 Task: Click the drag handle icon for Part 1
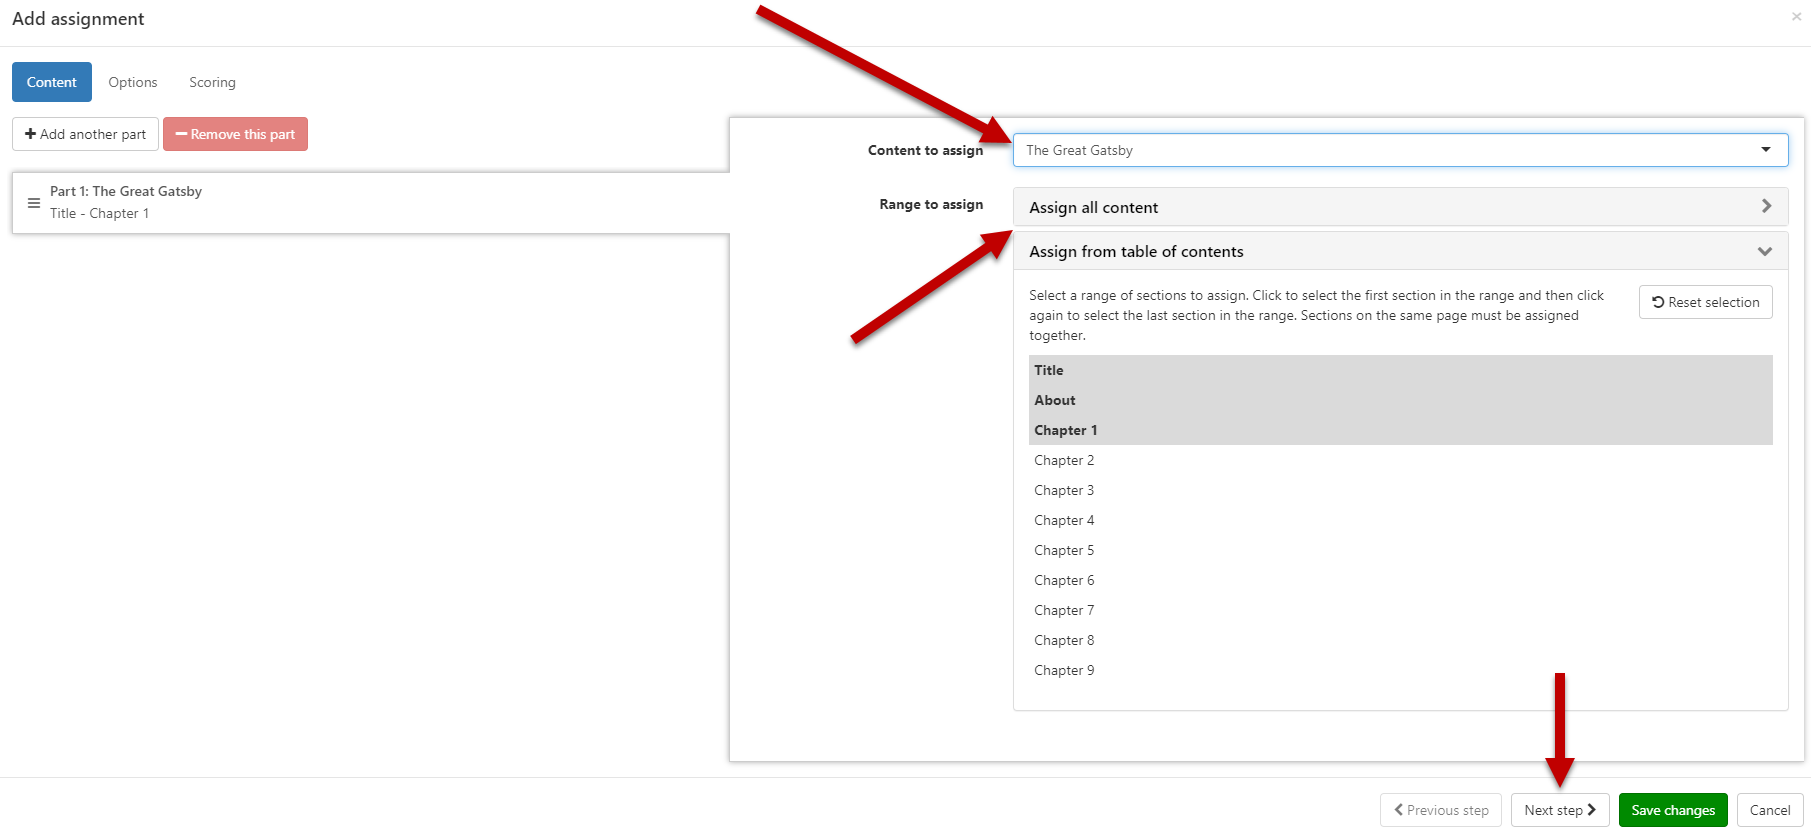(34, 203)
